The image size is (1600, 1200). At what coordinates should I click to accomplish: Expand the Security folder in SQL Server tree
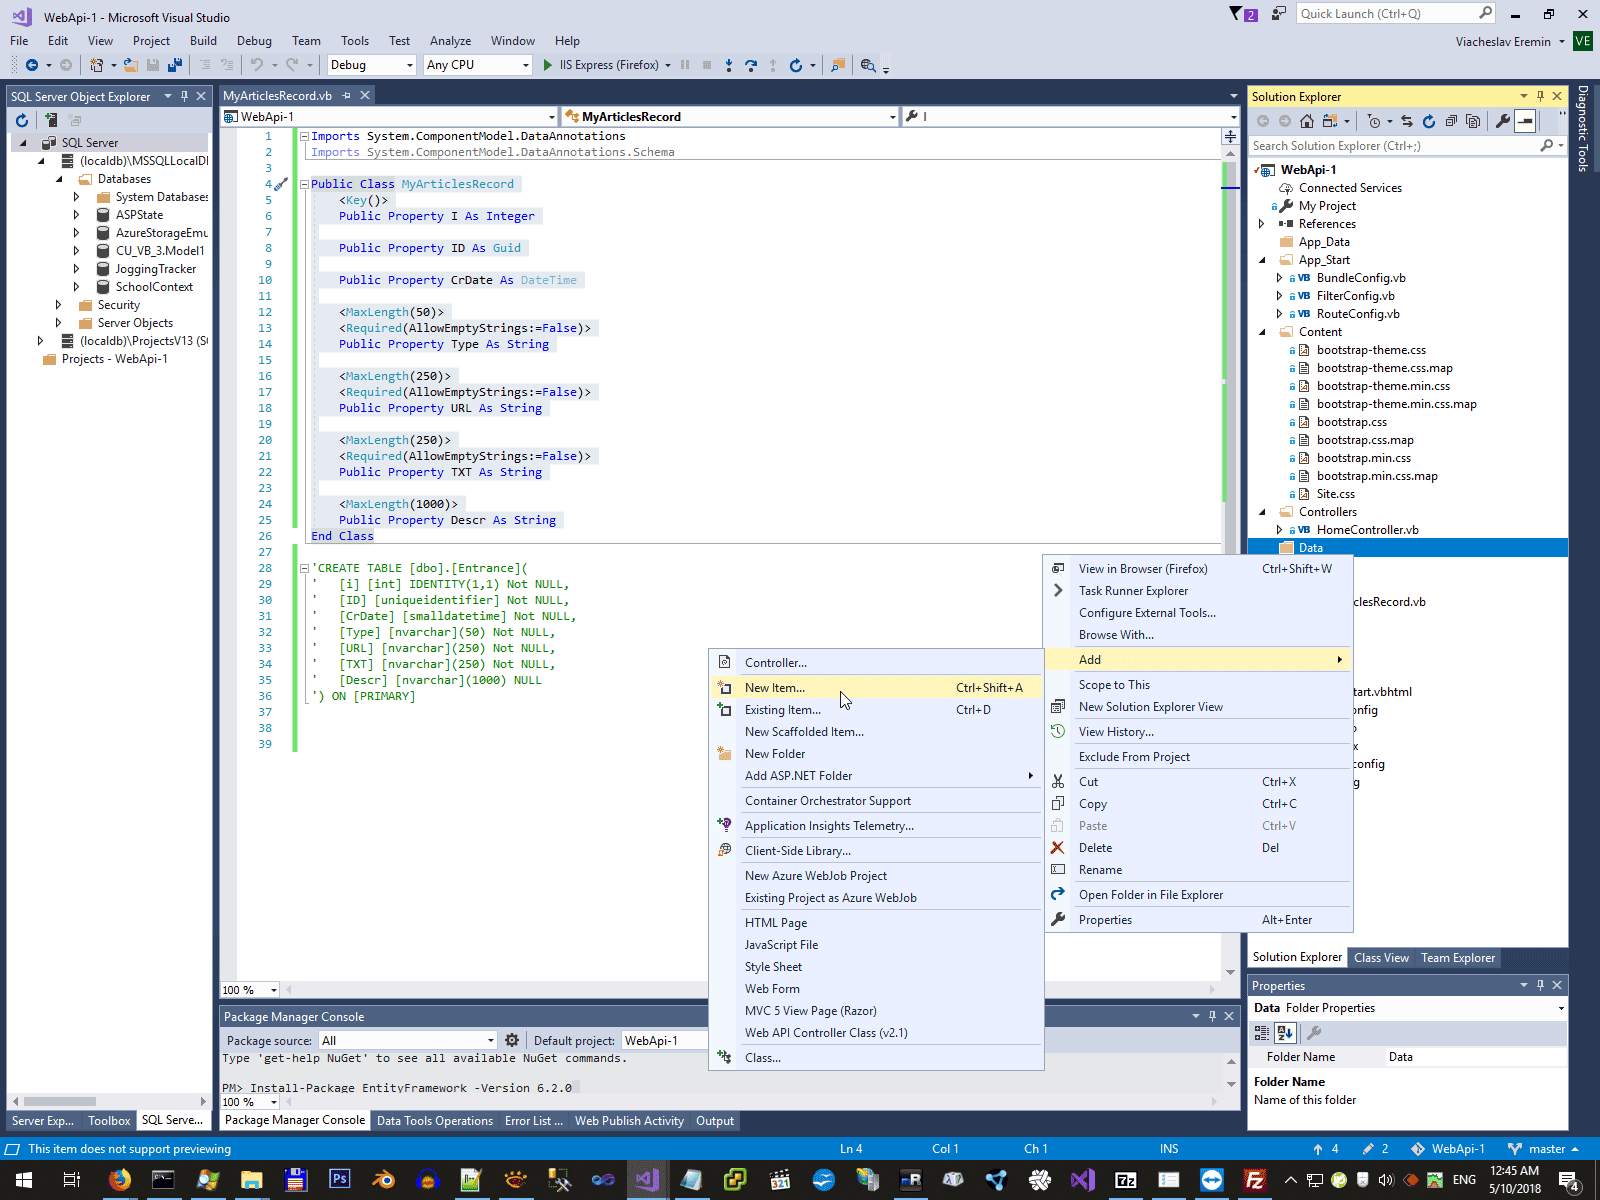[x=58, y=305]
